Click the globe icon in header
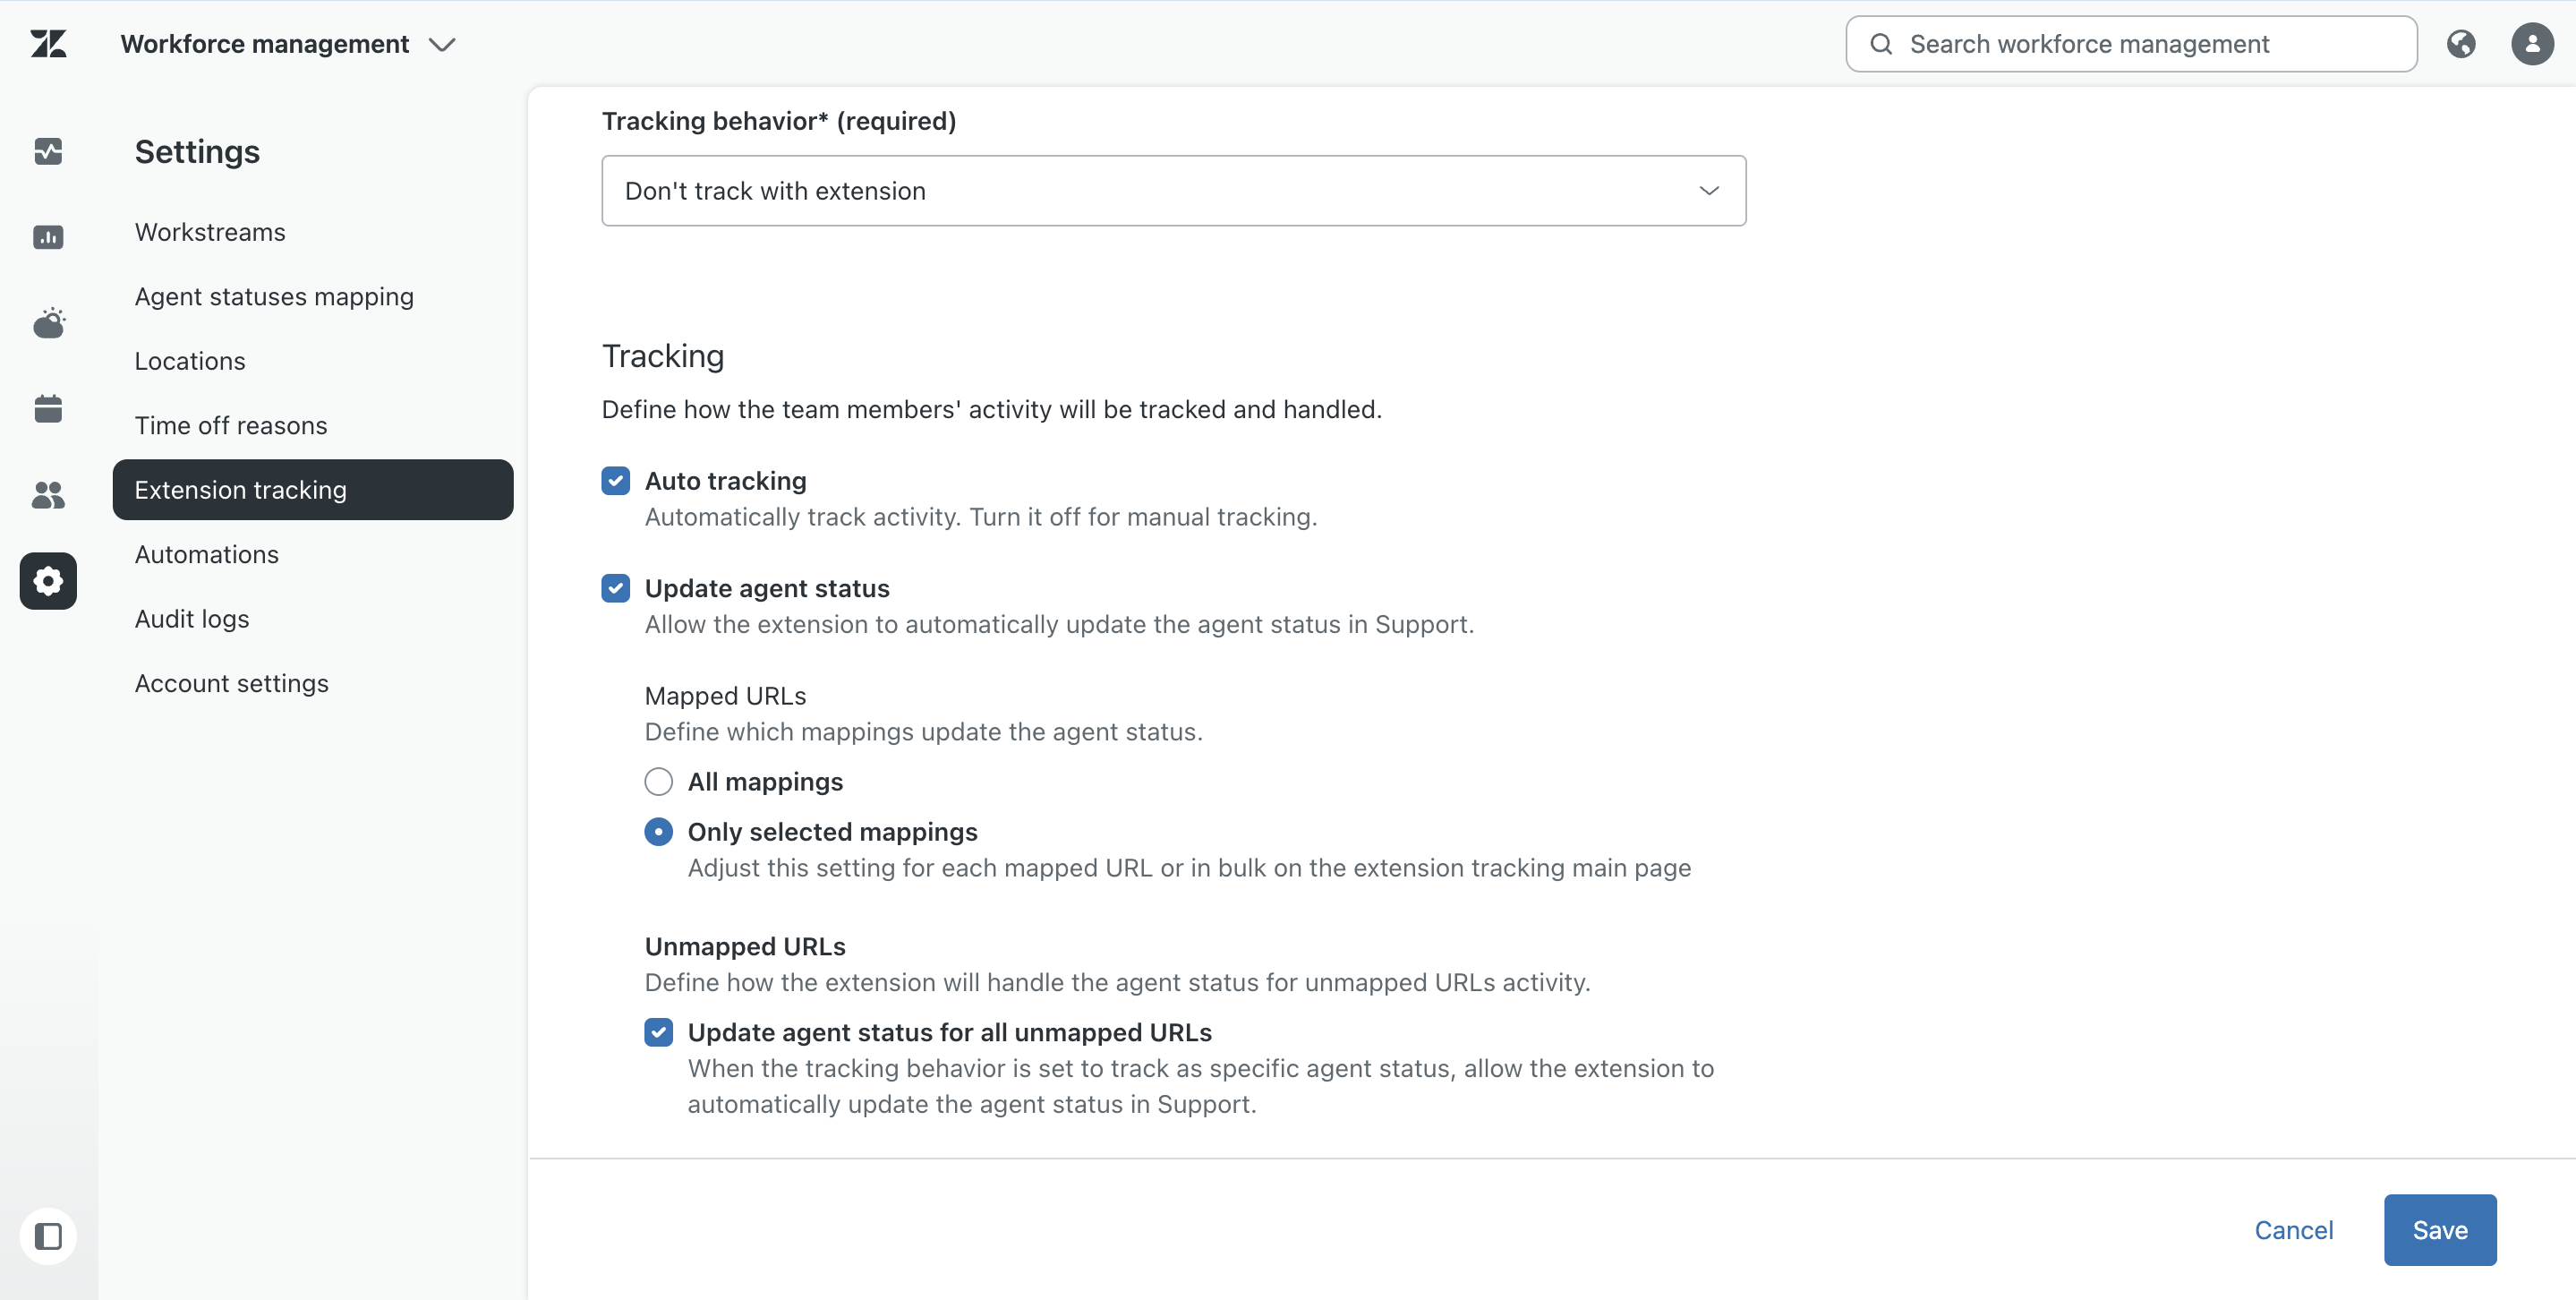The image size is (2576, 1300). [x=2461, y=44]
